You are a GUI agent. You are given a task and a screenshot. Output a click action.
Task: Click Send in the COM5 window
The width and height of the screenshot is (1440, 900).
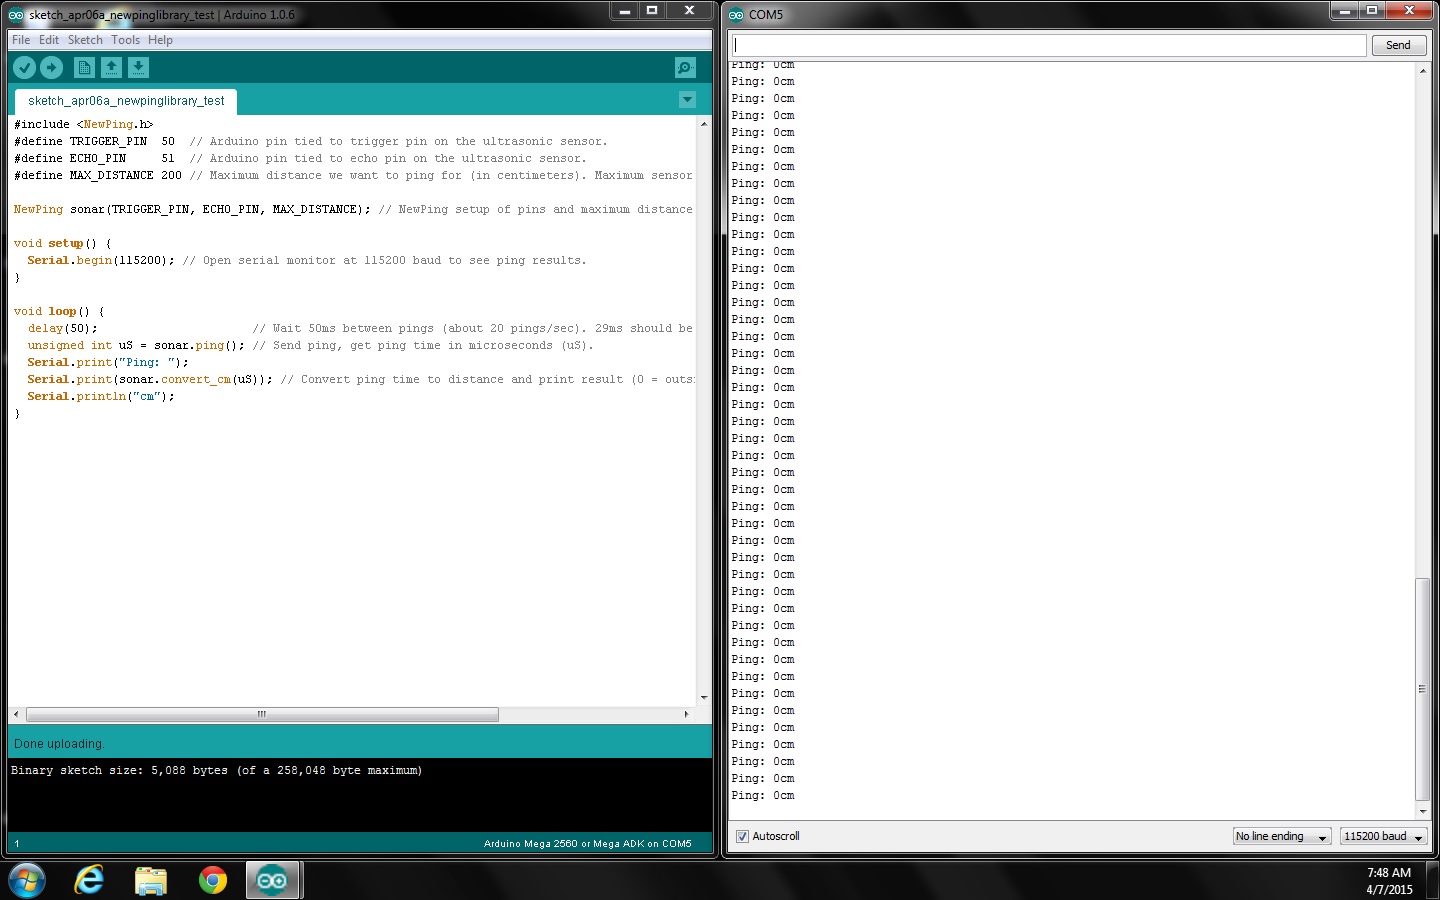coord(1398,45)
